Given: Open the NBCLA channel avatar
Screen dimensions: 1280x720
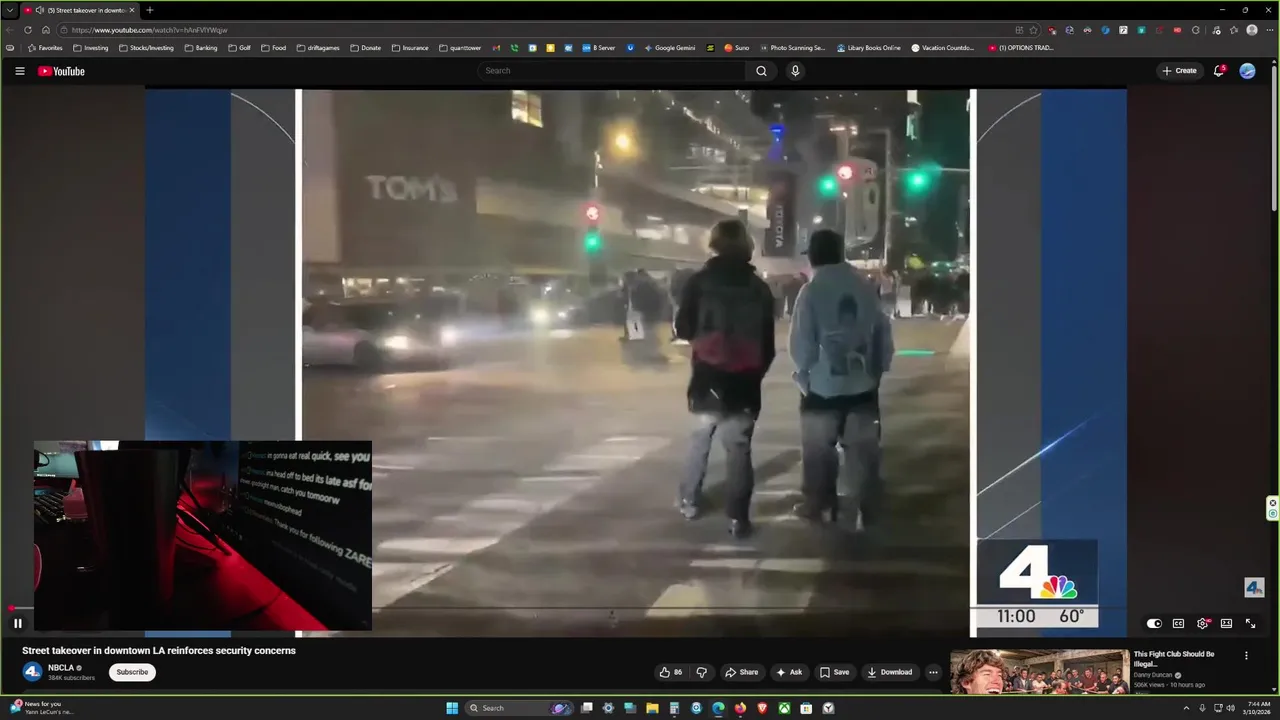Looking at the screenshot, I should tap(32, 672).
